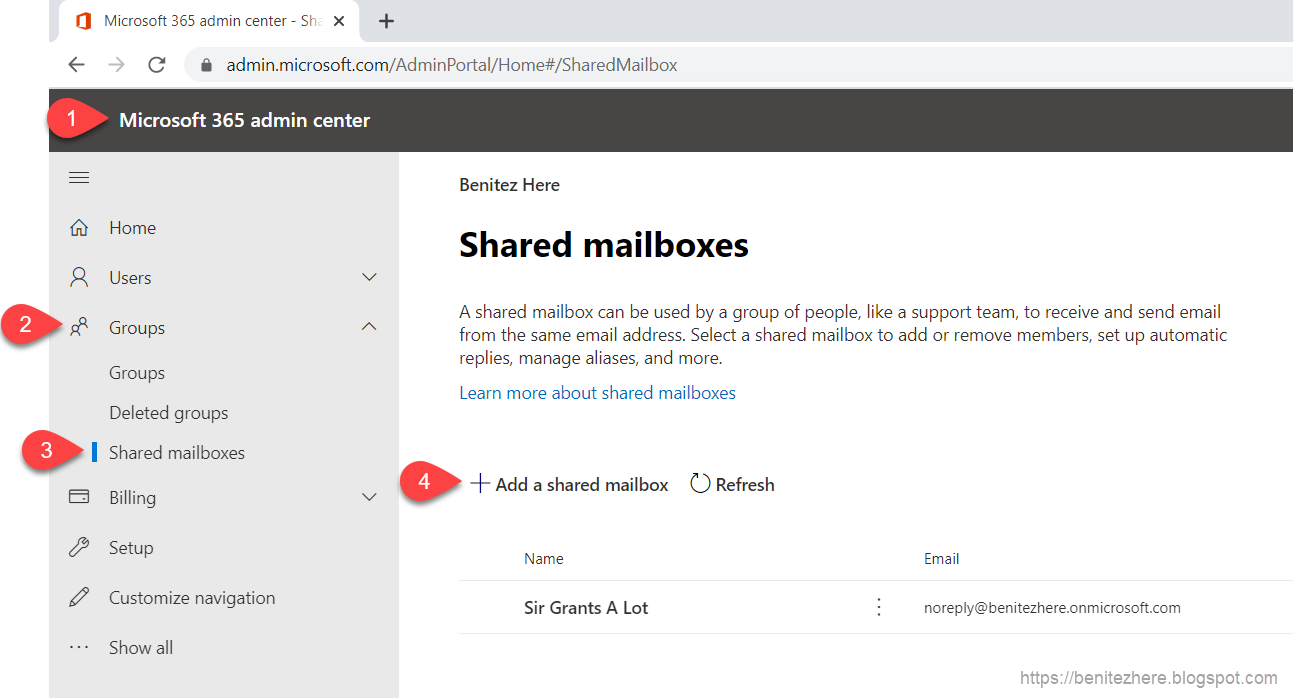The width and height of the screenshot is (1294, 698).
Task: Open actions menu for Sir Grants A Lot
Action: [878, 606]
